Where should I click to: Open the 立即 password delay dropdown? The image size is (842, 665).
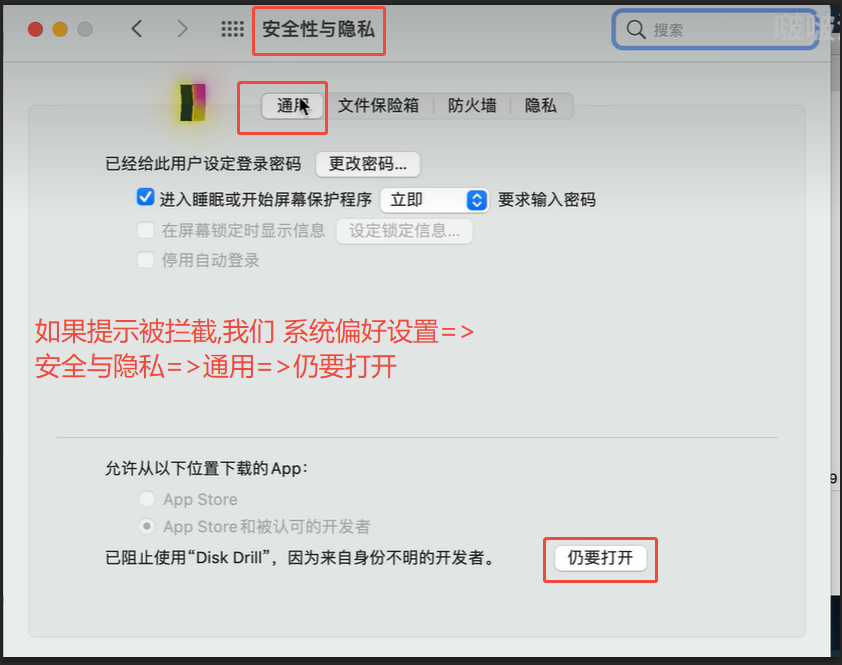click(434, 200)
